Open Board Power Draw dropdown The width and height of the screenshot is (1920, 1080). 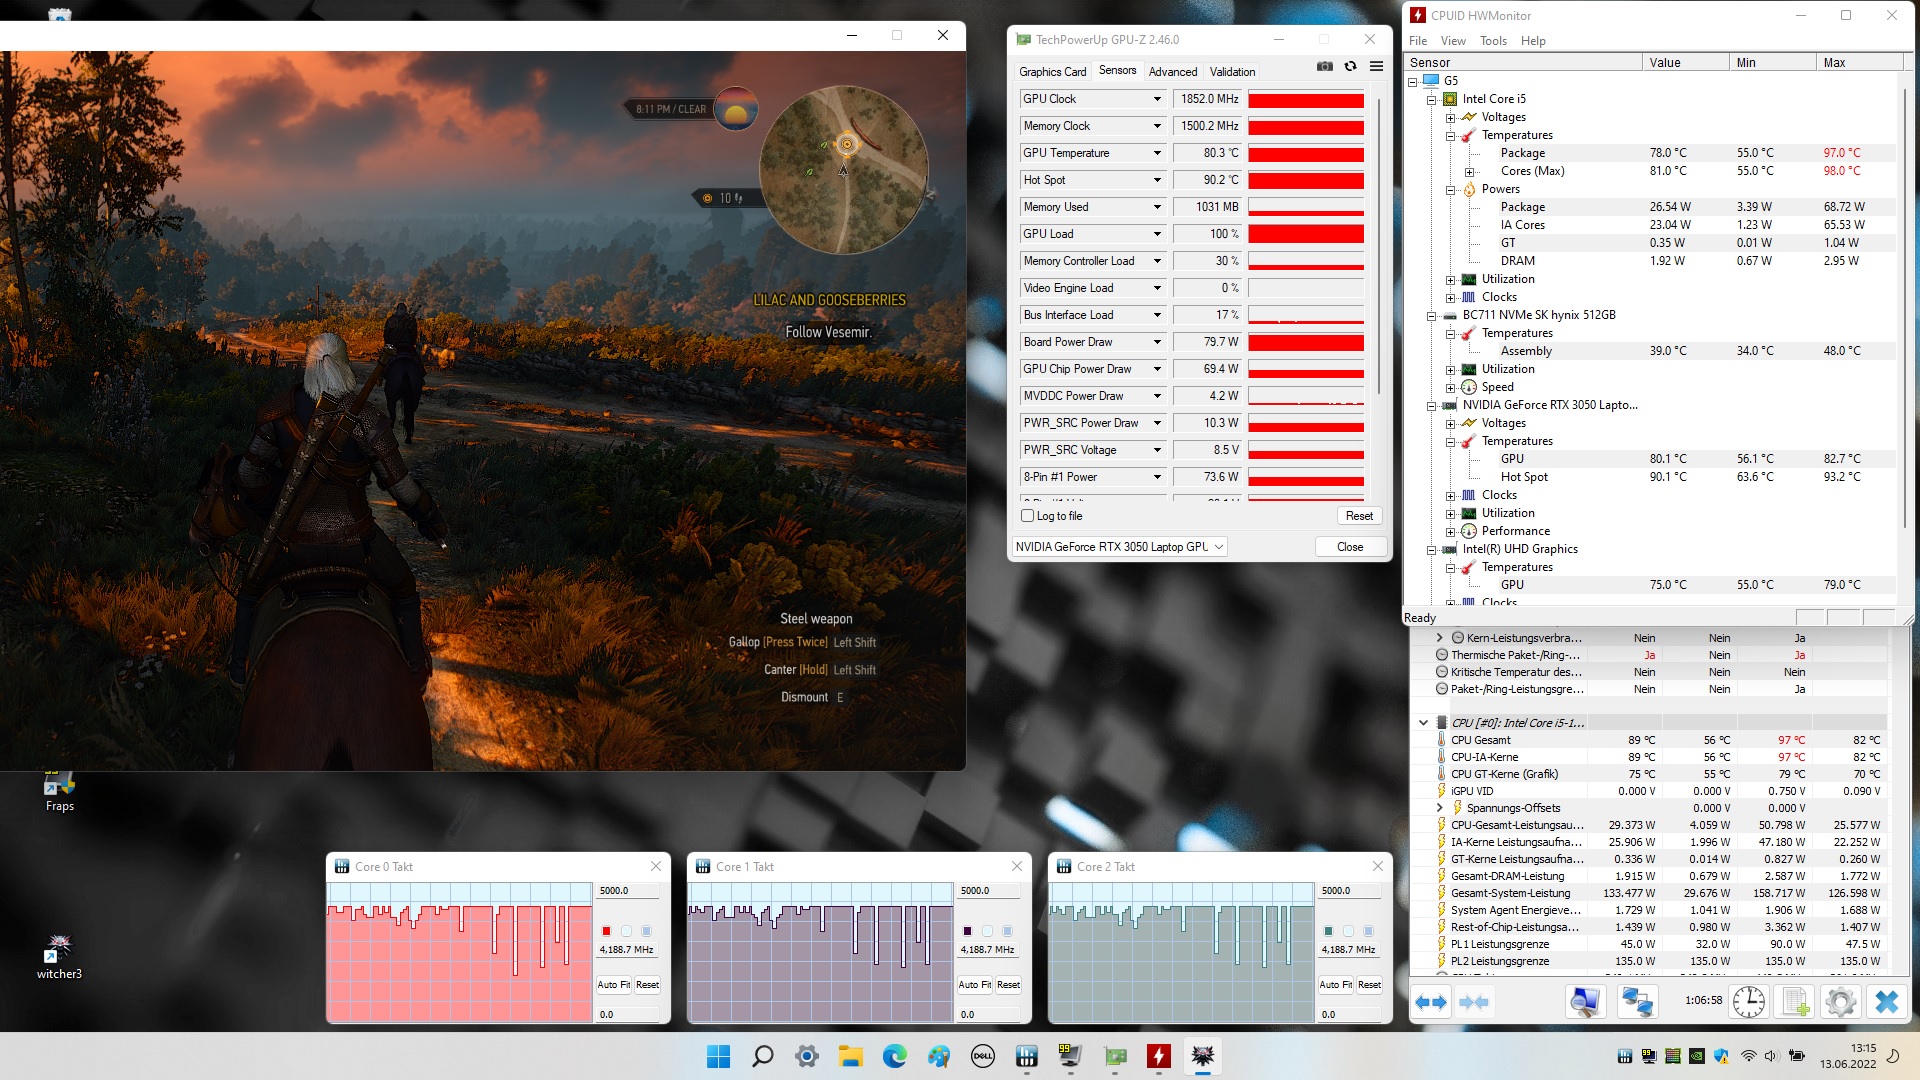point(1157,342)
